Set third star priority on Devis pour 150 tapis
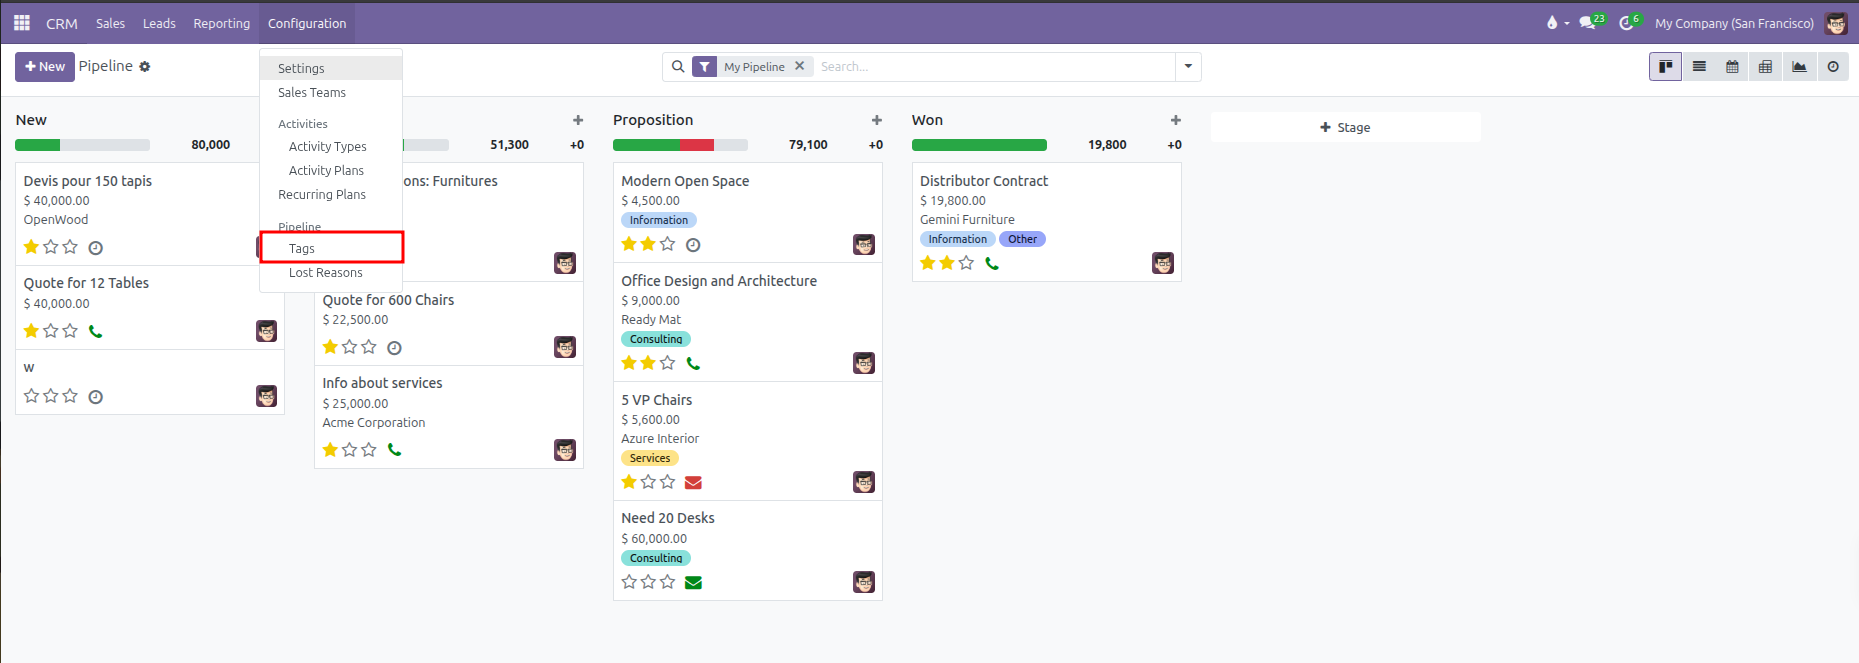The image size is (1859, 663). (x=70, y=247)
